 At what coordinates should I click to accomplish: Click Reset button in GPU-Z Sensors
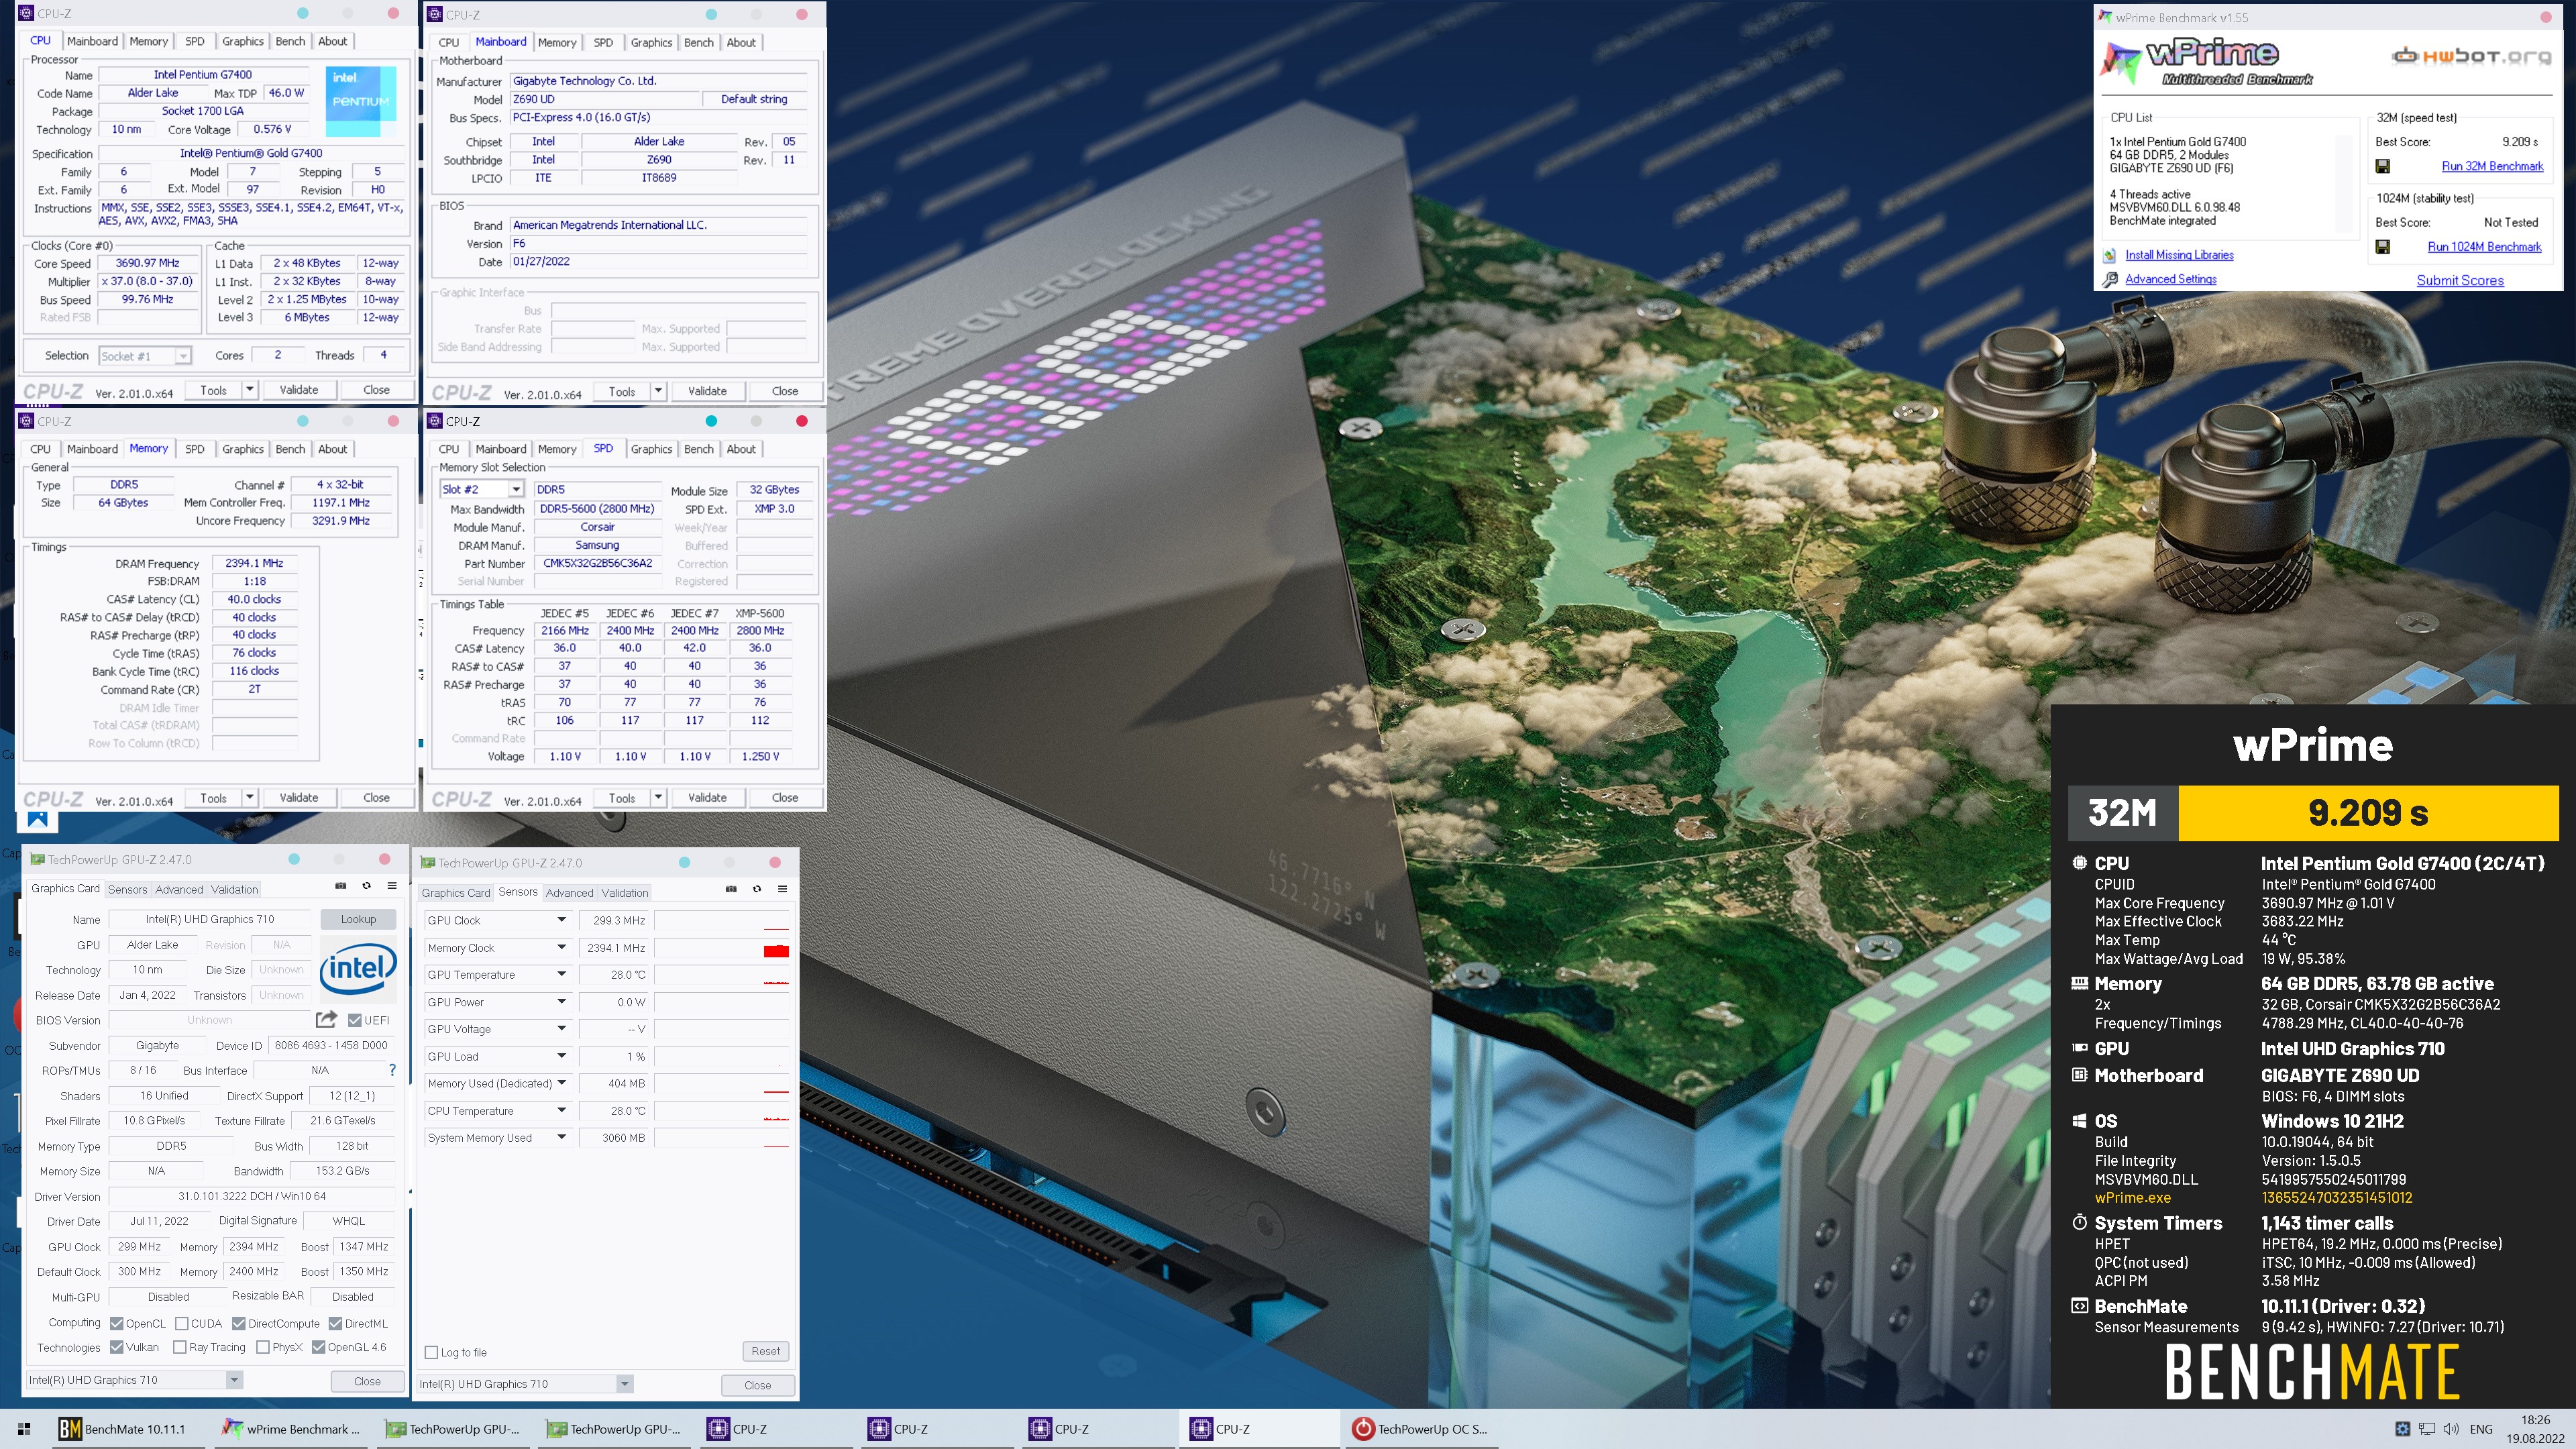click(765, 1351)
